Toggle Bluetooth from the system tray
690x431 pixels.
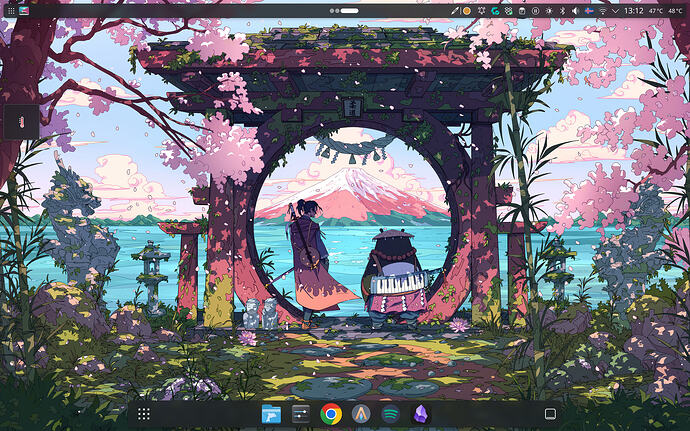pos(562,11)
